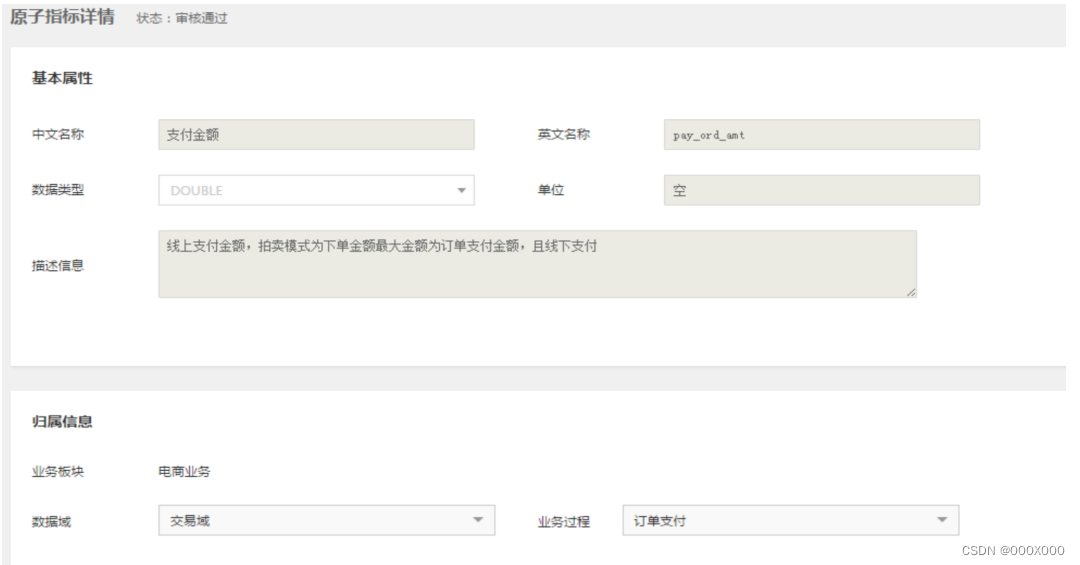Click the 英文名称 field showing pay_ord_amt
This screenshot has height=565, width=1080.
pos(822,135)
